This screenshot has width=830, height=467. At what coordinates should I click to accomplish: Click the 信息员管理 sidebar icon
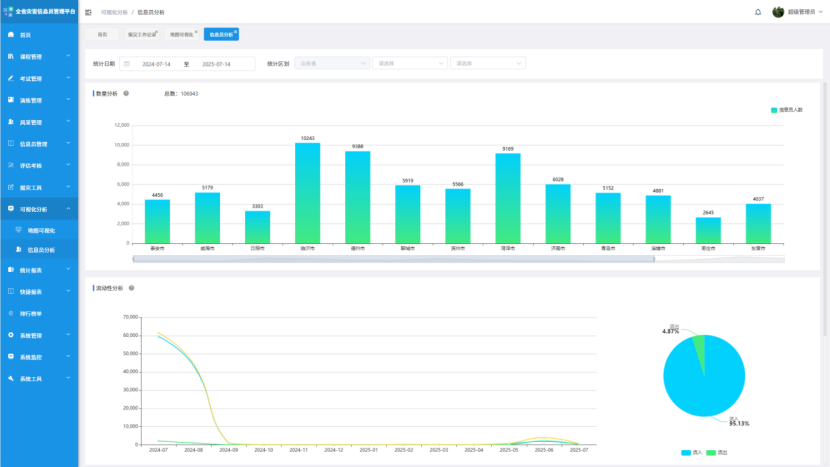[11, 143]
